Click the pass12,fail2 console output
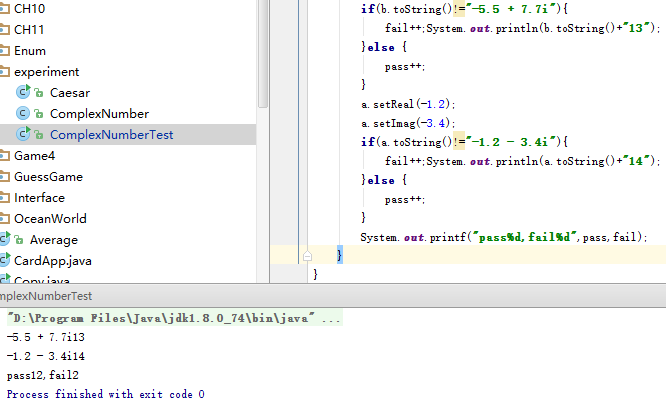The image size is (666, 408). click(42, 375)
